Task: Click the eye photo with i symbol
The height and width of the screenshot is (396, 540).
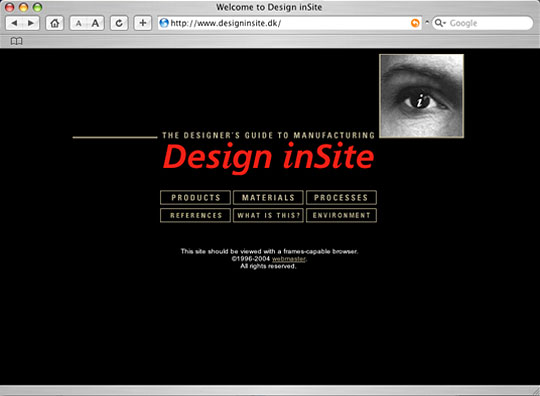Action: coord(422,96)
